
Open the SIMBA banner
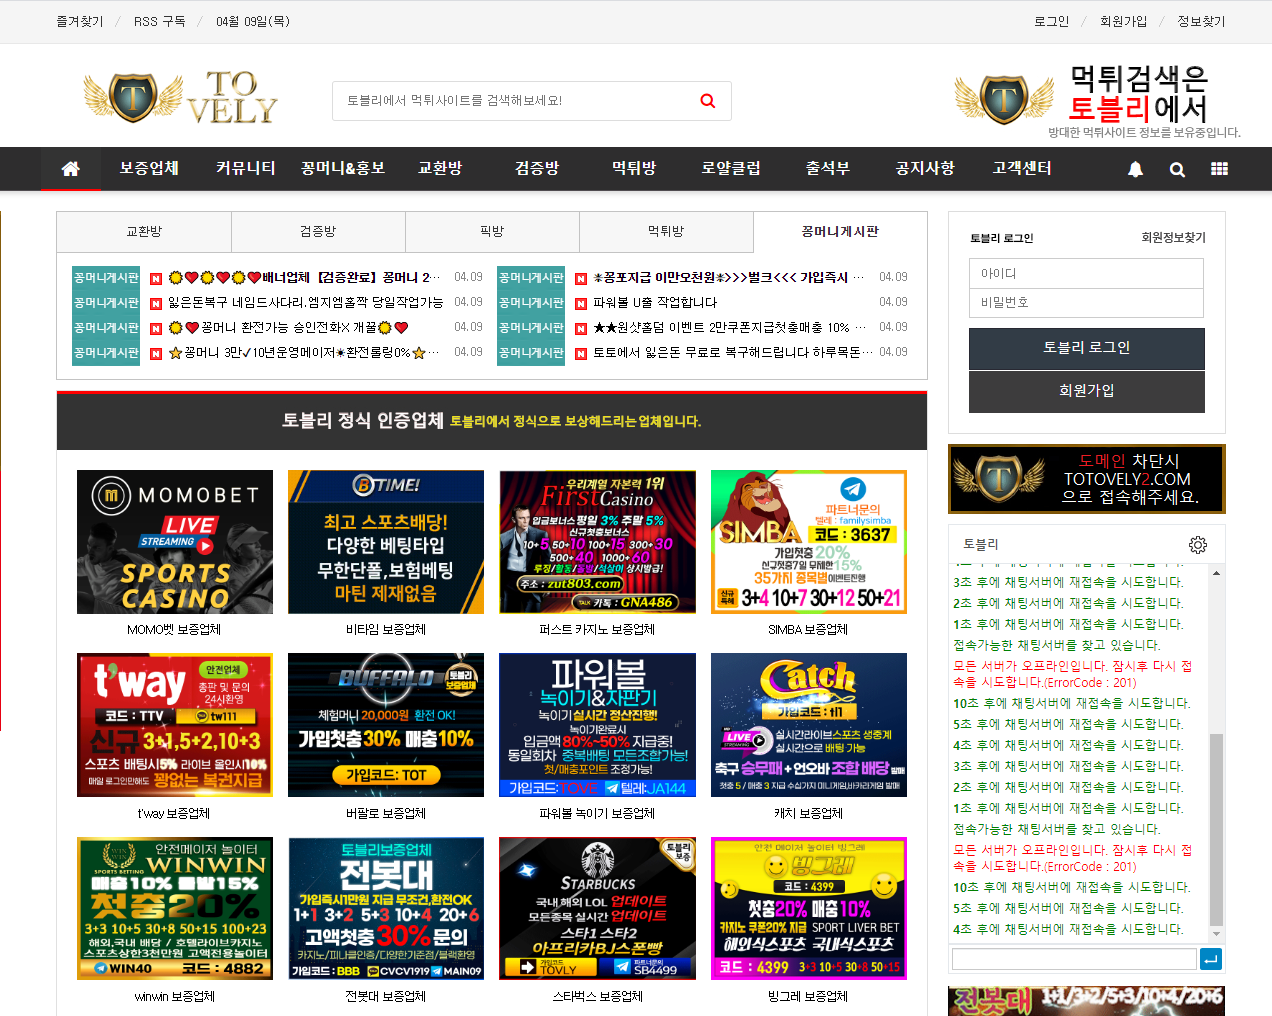809,542
